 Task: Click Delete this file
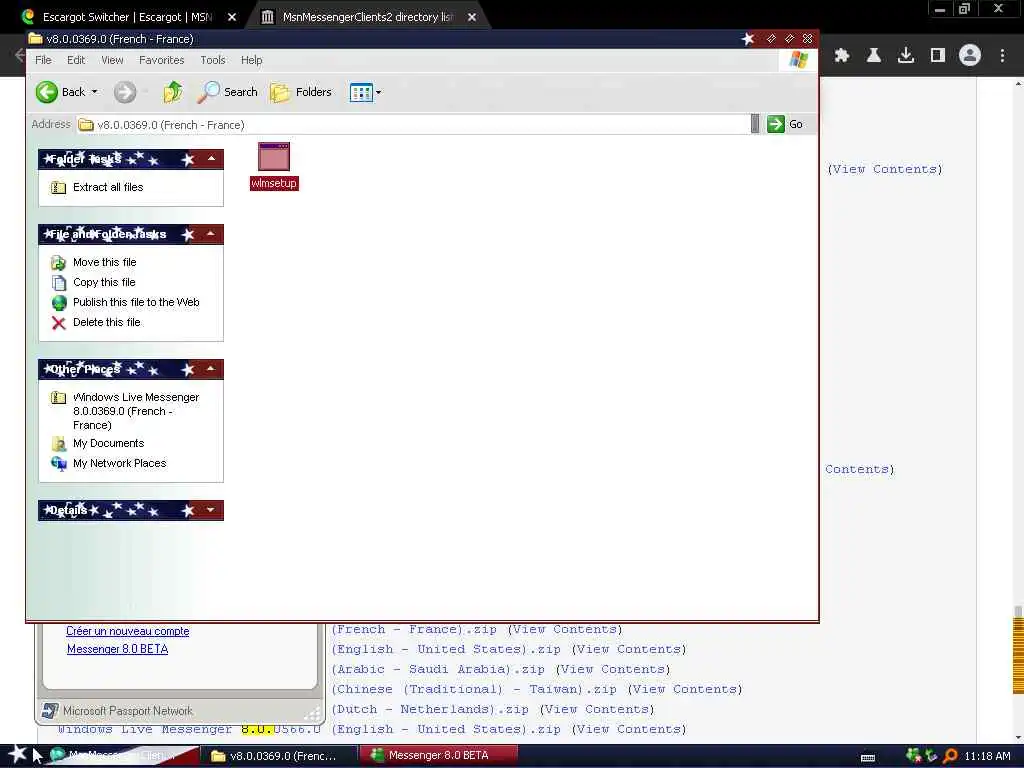tap(106, 323)
